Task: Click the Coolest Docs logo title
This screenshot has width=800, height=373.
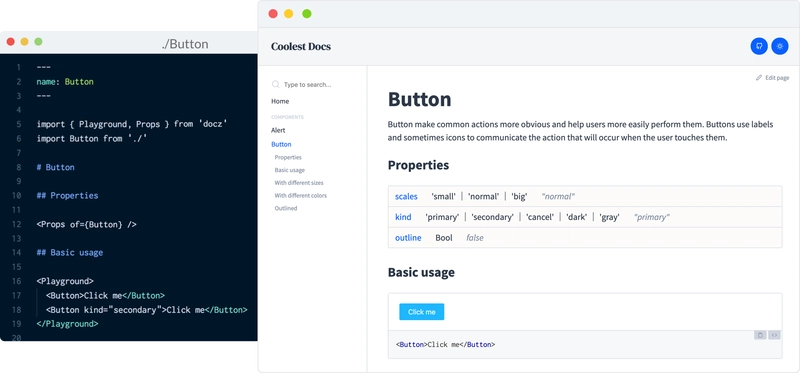Action: tap(301, 46)
